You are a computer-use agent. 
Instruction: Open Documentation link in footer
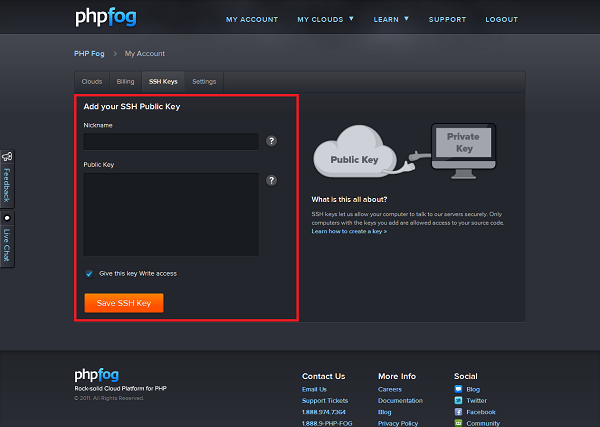[400, 401]
